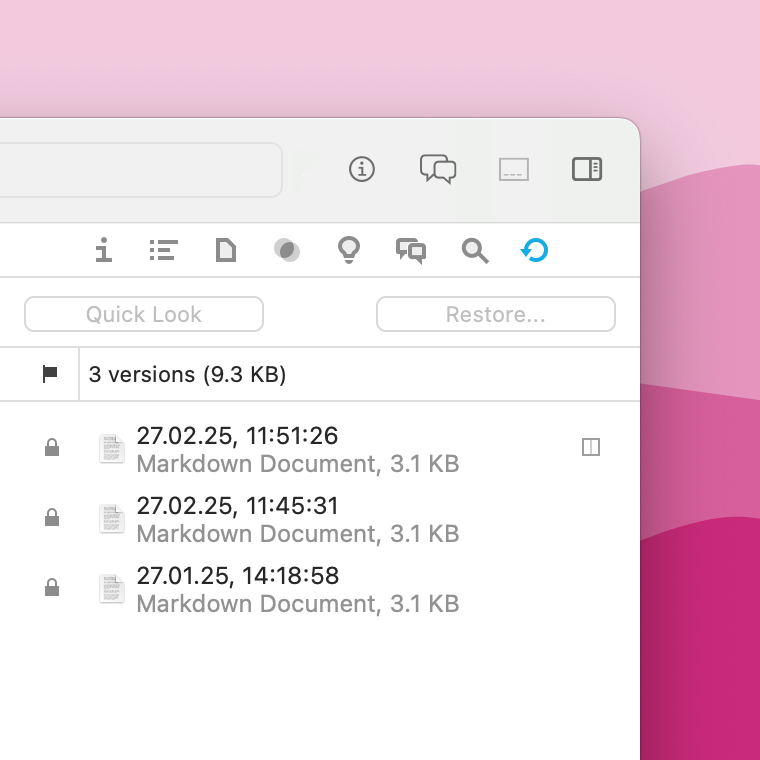Screen dimensions: 760x760
Task: Click lock icon of 11:51:26 version
Action: [52, 447]
